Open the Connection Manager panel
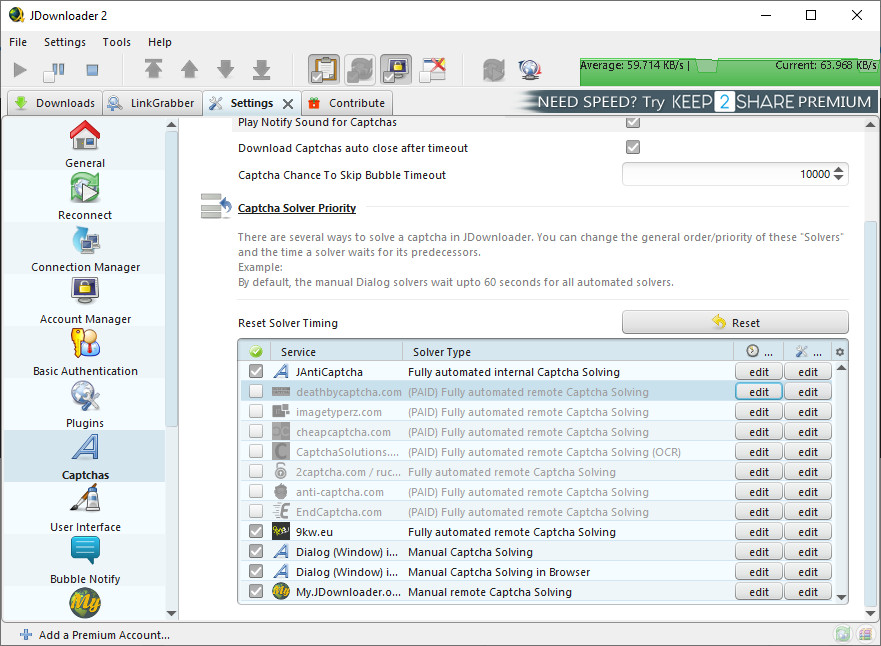The height and width of the screenshot is (646, 881). pyautogui.click(x=84, y=249)
